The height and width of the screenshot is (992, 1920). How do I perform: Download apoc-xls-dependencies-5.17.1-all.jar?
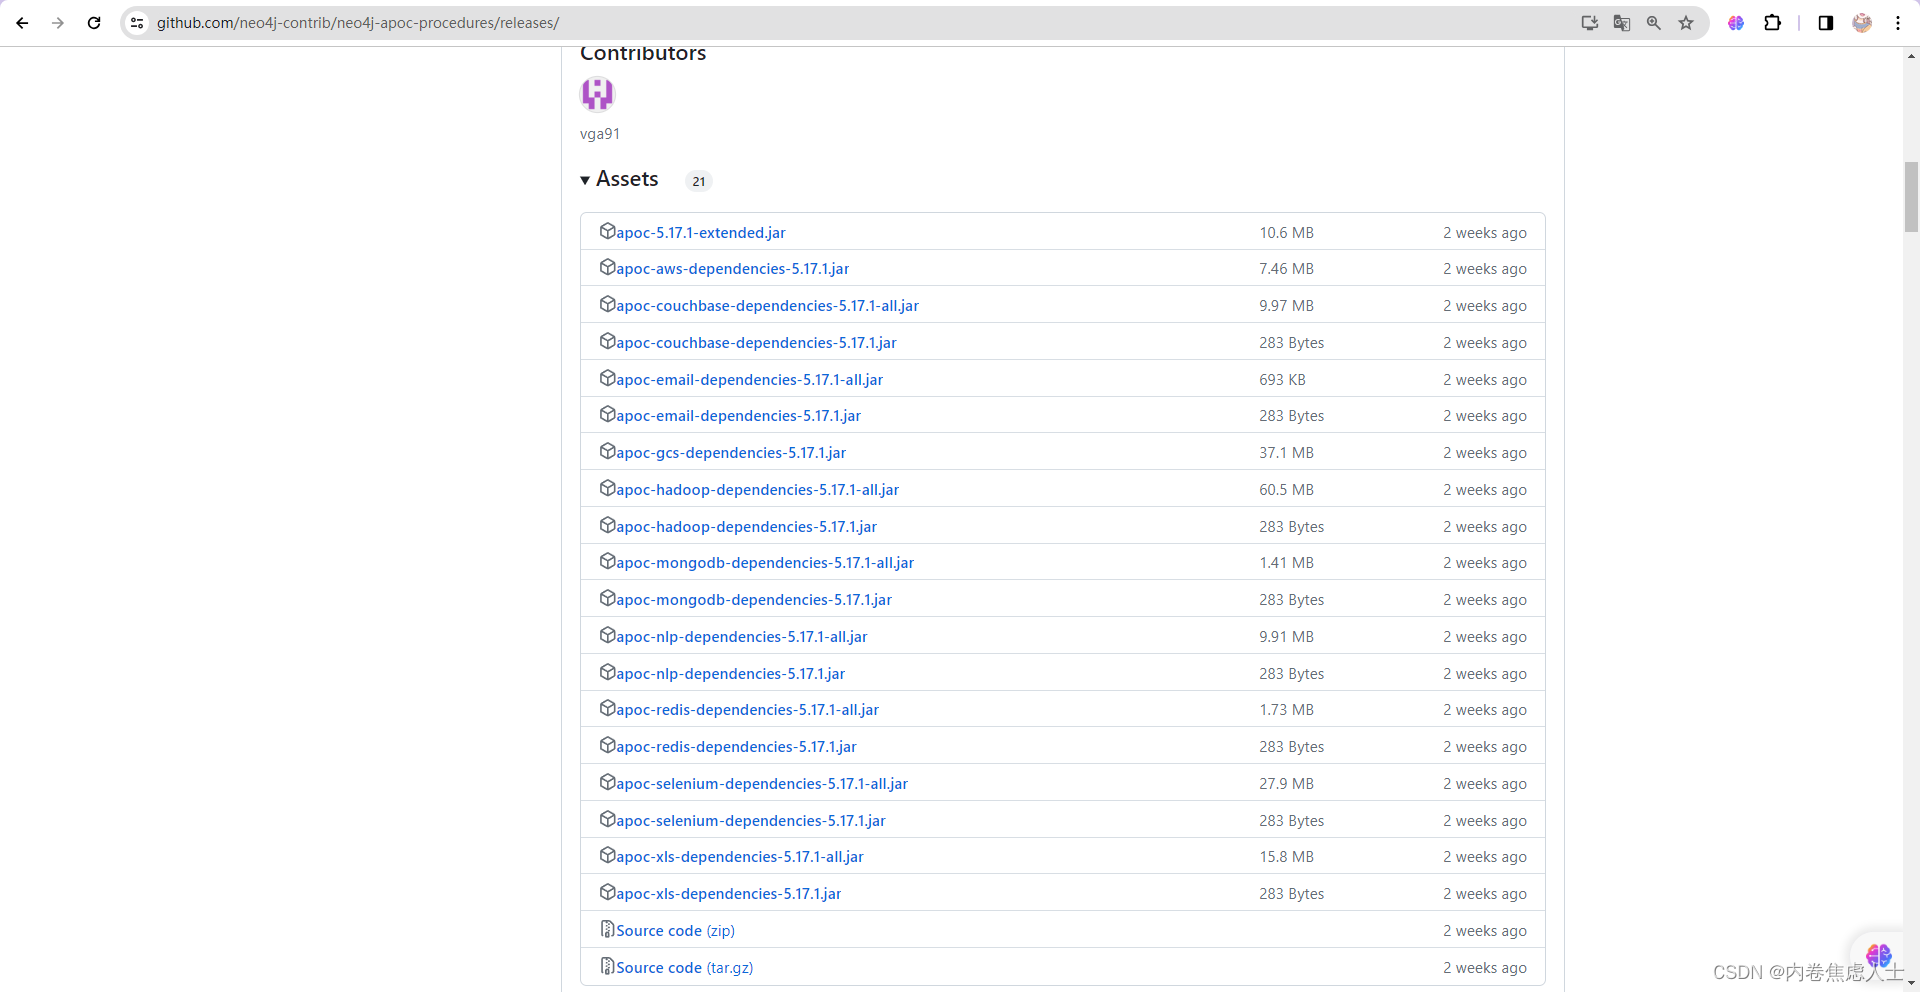point(740,857)
